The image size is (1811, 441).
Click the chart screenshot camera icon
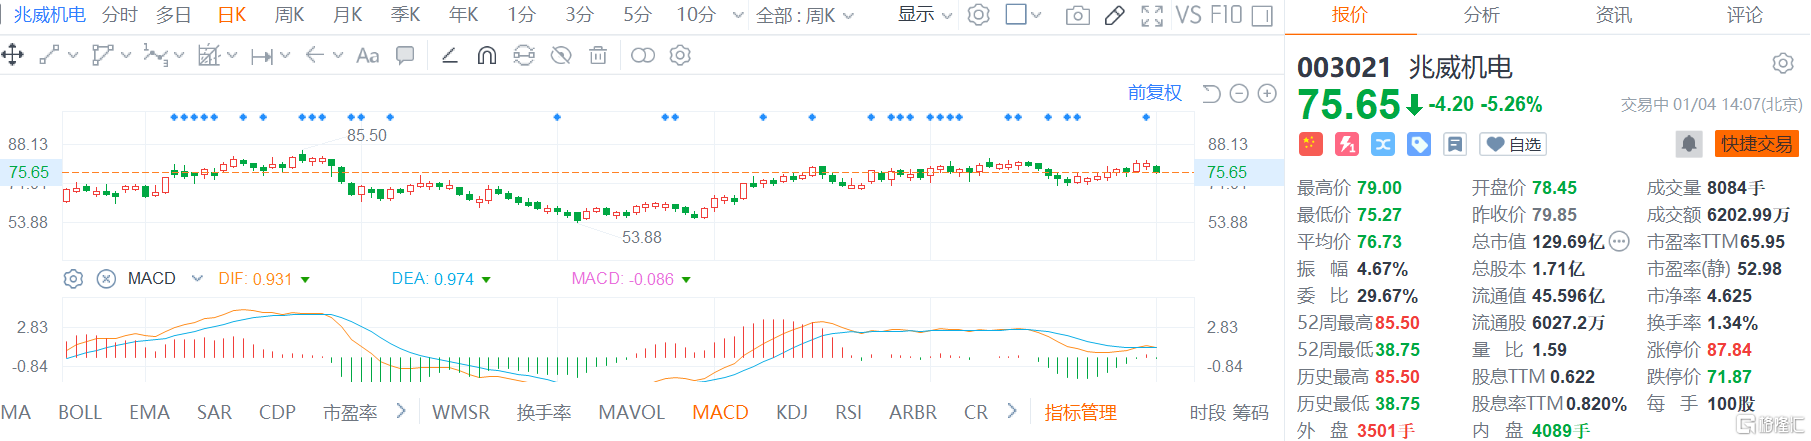pyautogui.click(x=1077, y=15)
